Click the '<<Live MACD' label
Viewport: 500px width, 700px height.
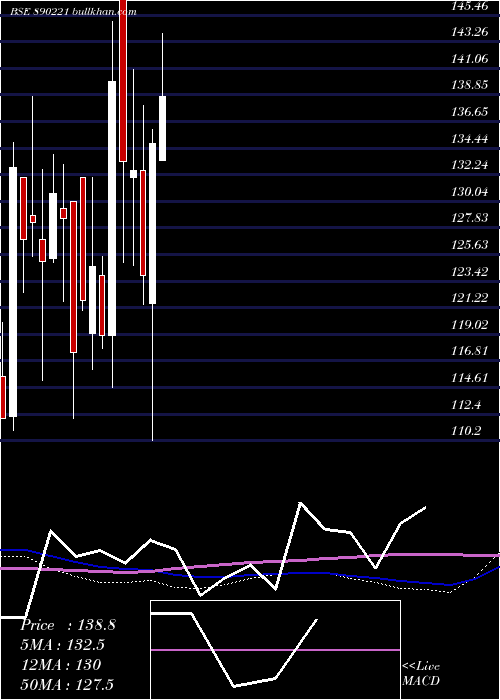421,674
